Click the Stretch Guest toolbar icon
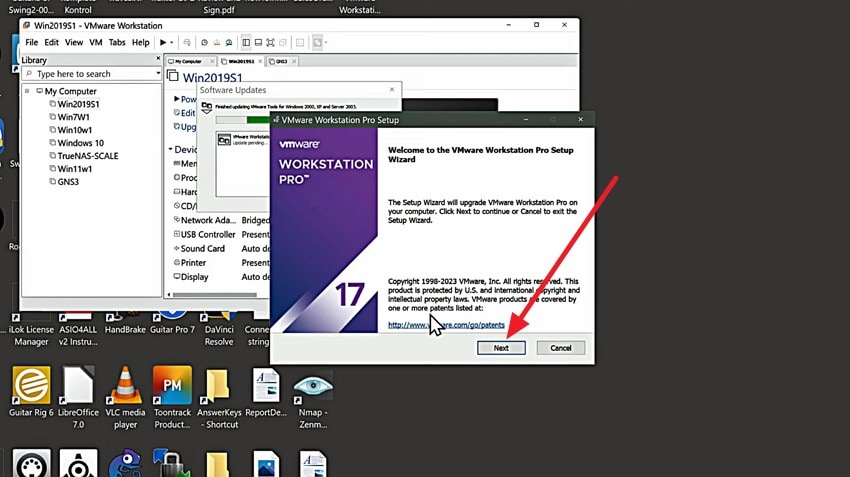 tap(317, 42)
